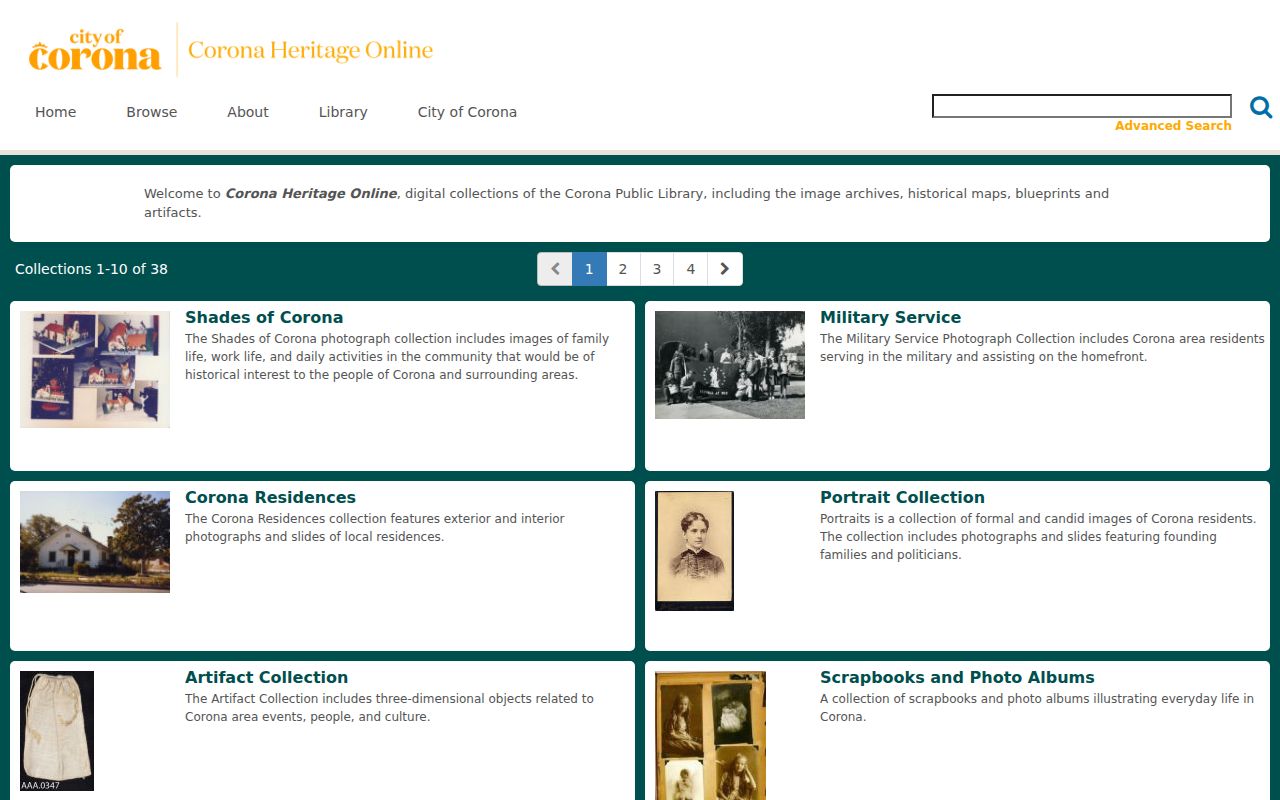Click the Shades of Corona description text
Screen dimensions: 1280x800
397,357
